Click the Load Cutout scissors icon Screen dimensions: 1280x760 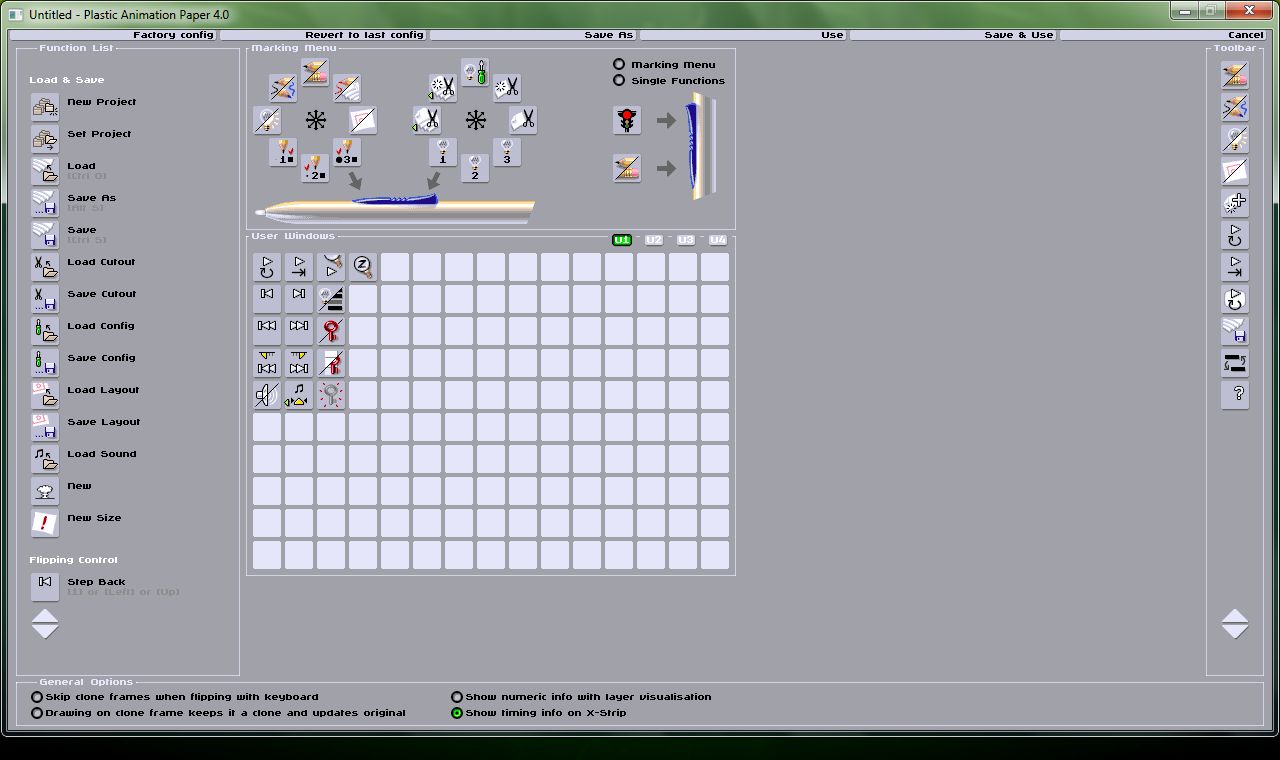click(x=45, y=267)
